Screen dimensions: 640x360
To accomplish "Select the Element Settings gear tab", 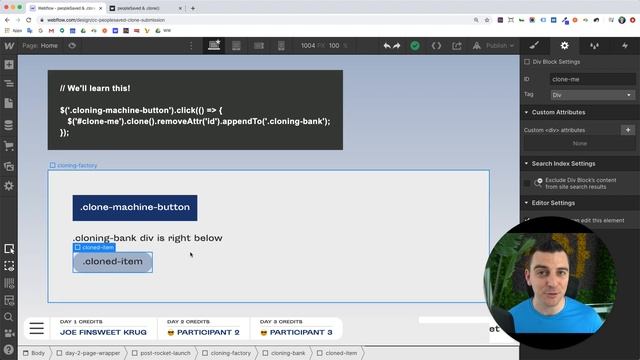I will point(564,46).
